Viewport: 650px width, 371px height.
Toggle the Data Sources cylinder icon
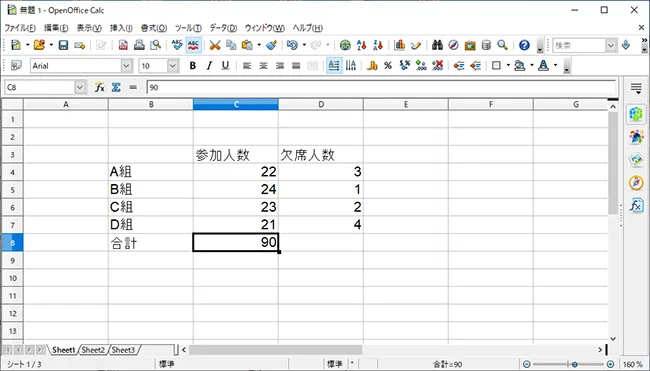click(486, 45)
